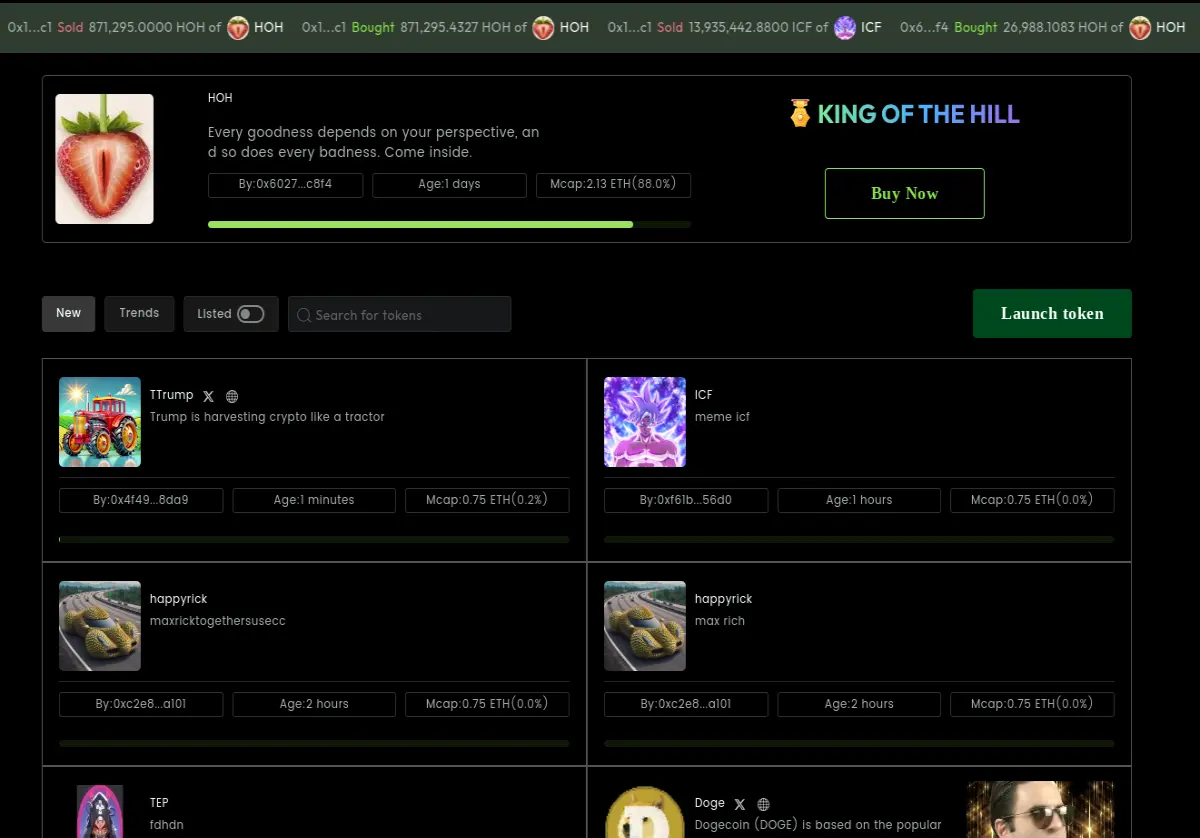Click the Age:2 hours label of max rich
The height and width of the screenshot is (838, 1200).
coord(859,704)
